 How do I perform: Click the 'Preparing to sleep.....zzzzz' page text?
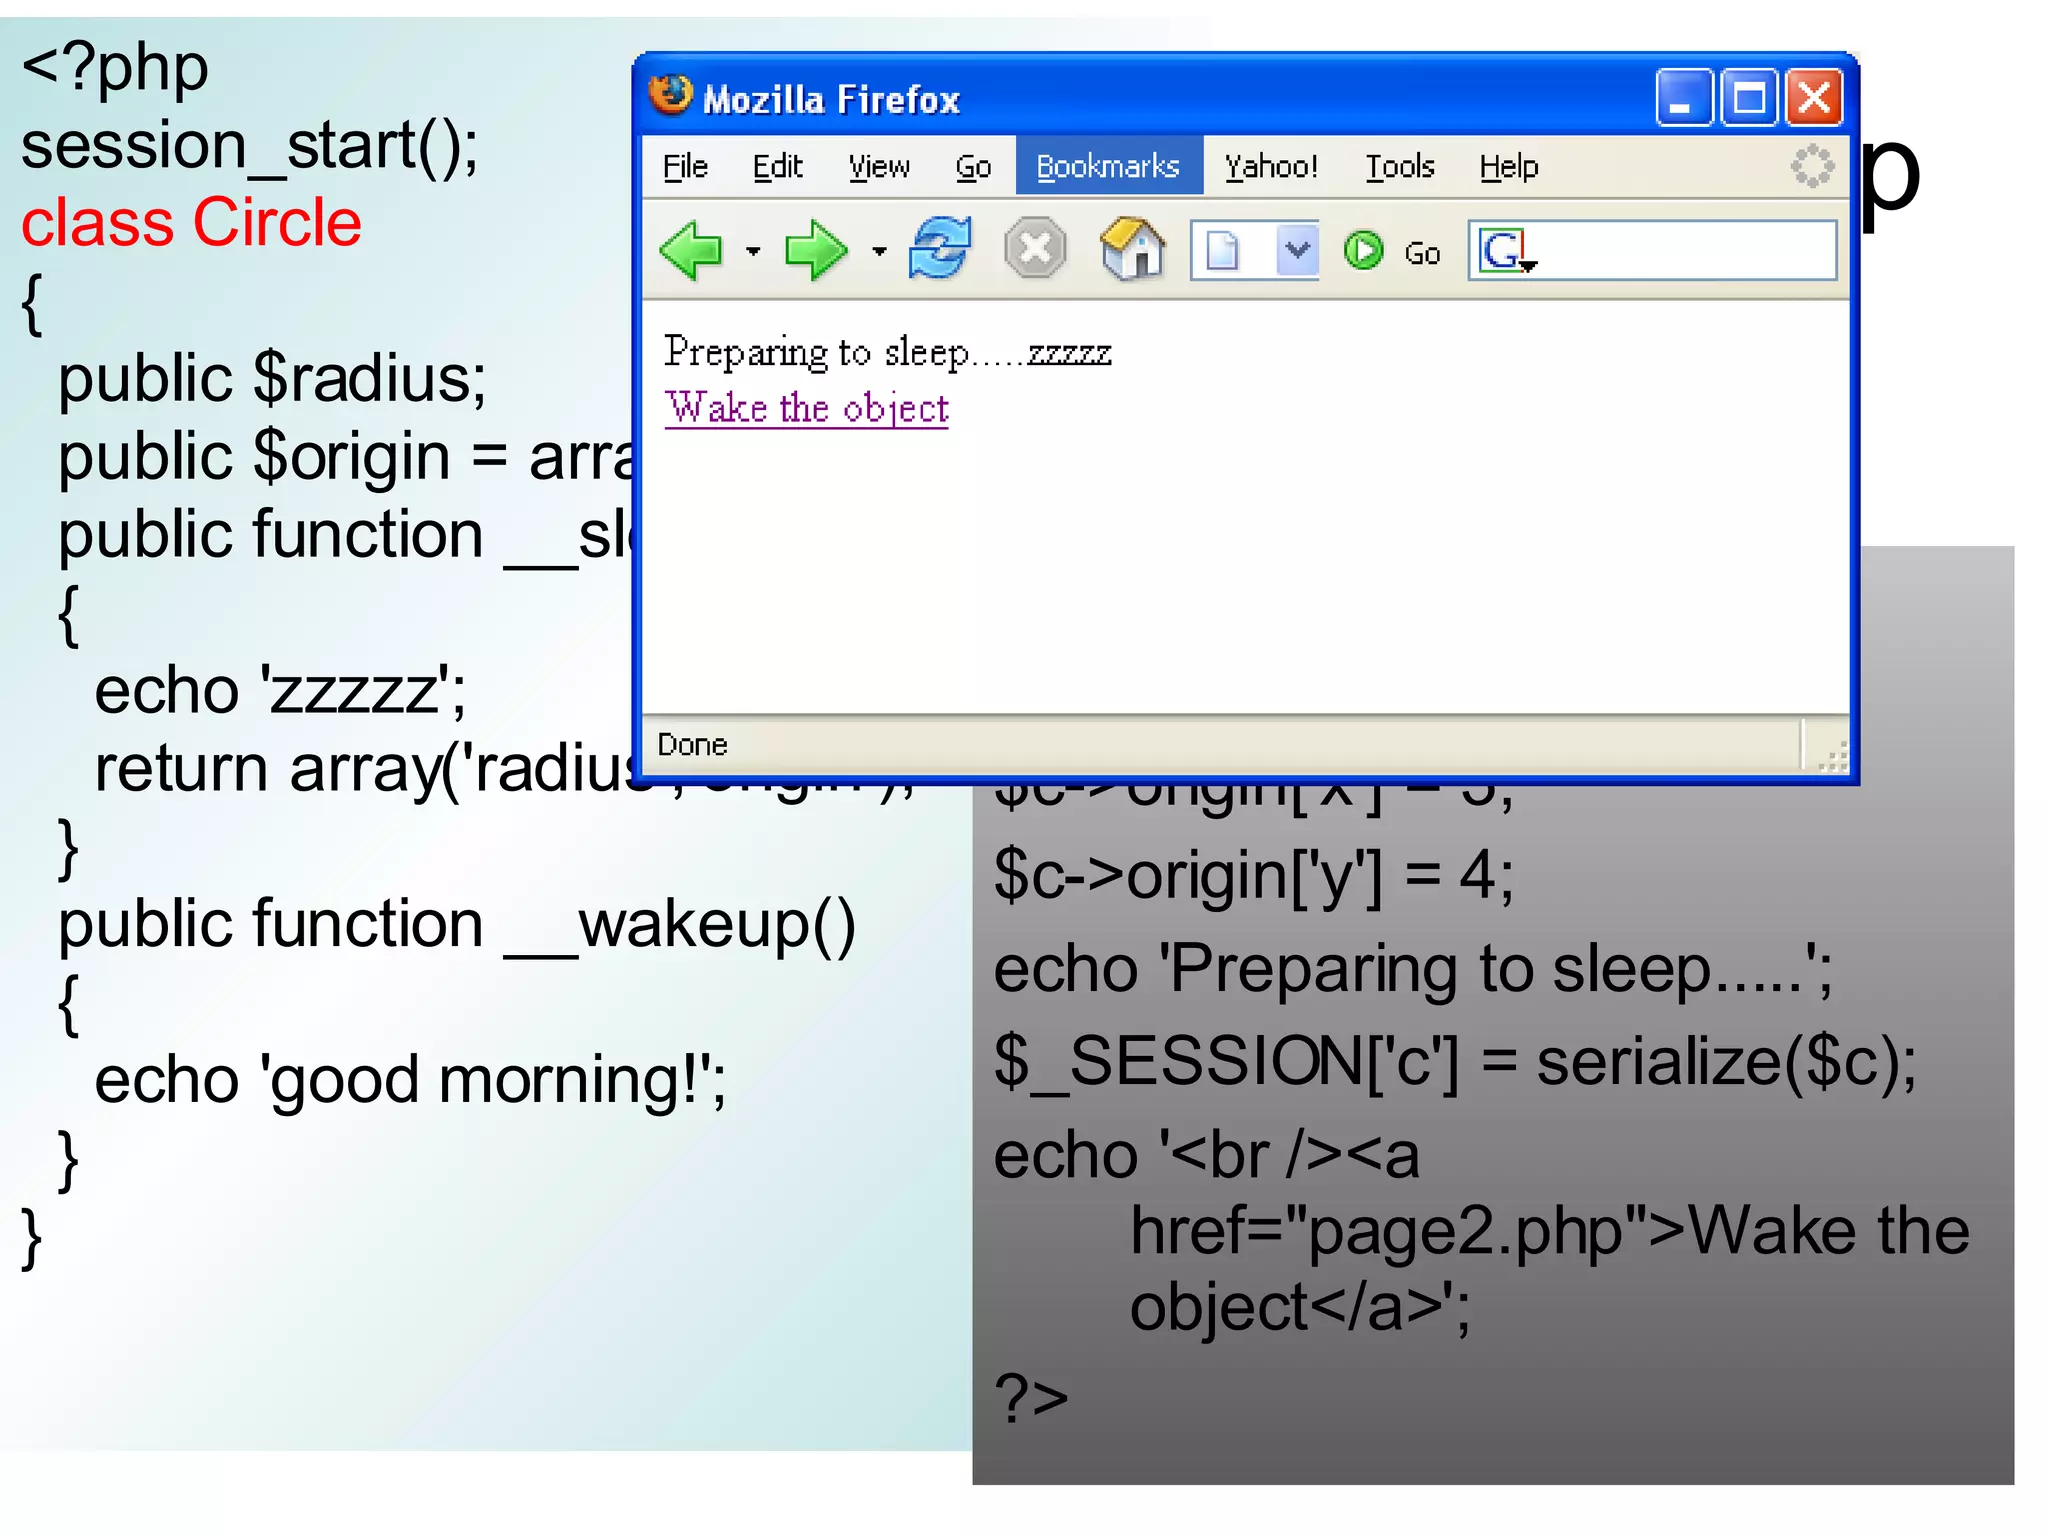point(887,352)
